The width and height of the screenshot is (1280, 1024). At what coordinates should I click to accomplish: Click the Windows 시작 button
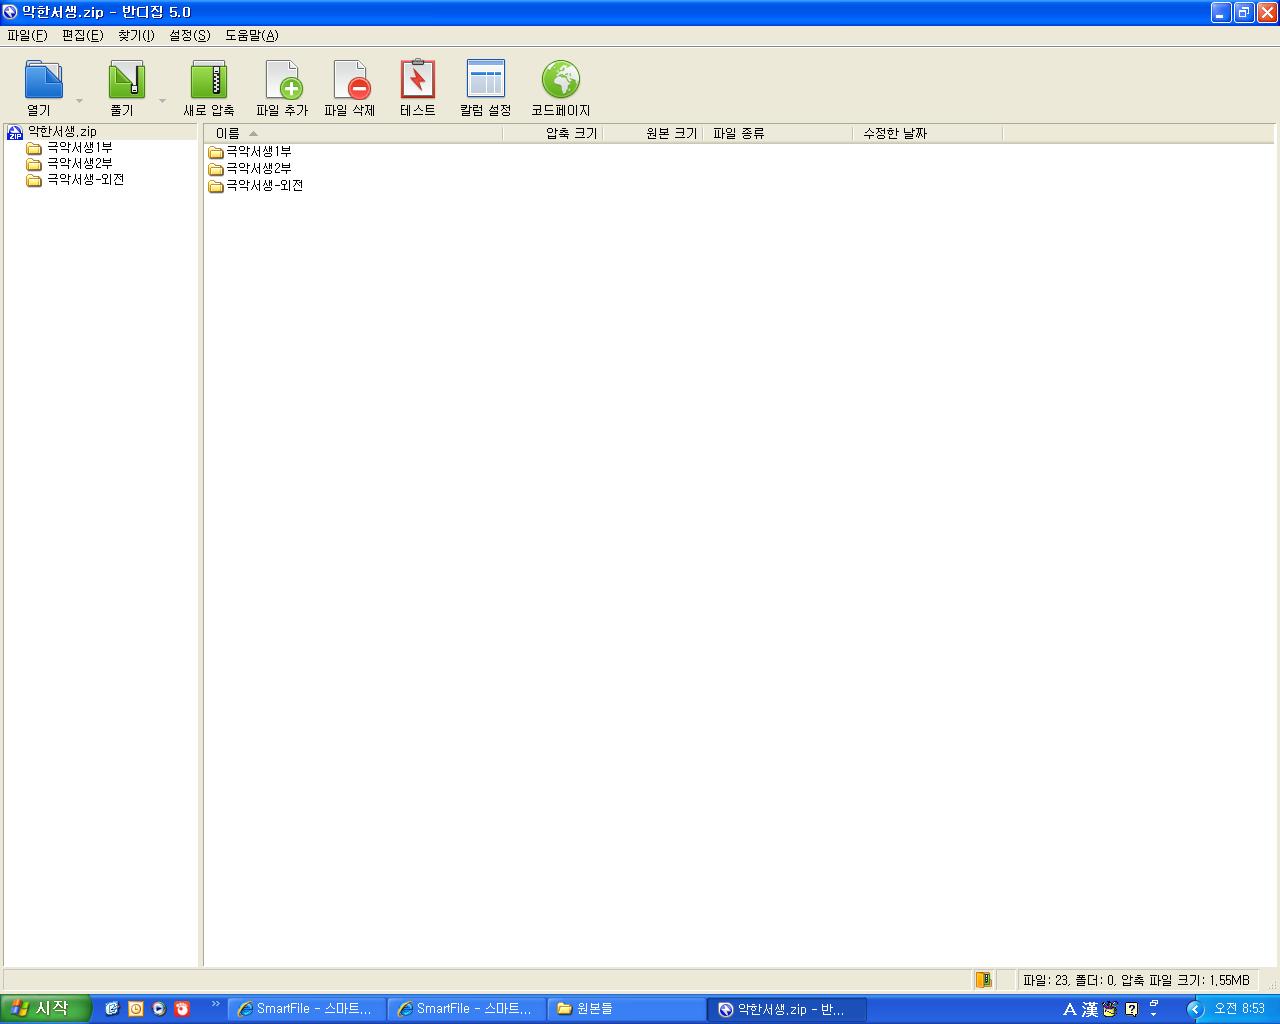point(44,1008)
